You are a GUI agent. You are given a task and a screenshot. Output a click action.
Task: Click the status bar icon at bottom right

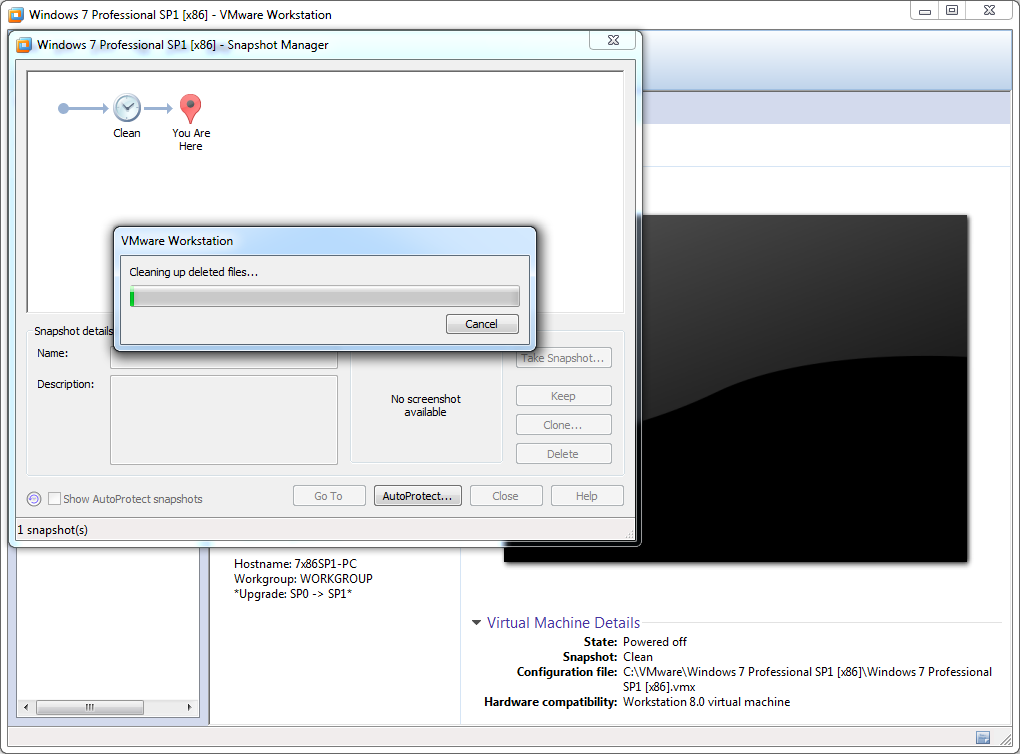pos(983,738)
